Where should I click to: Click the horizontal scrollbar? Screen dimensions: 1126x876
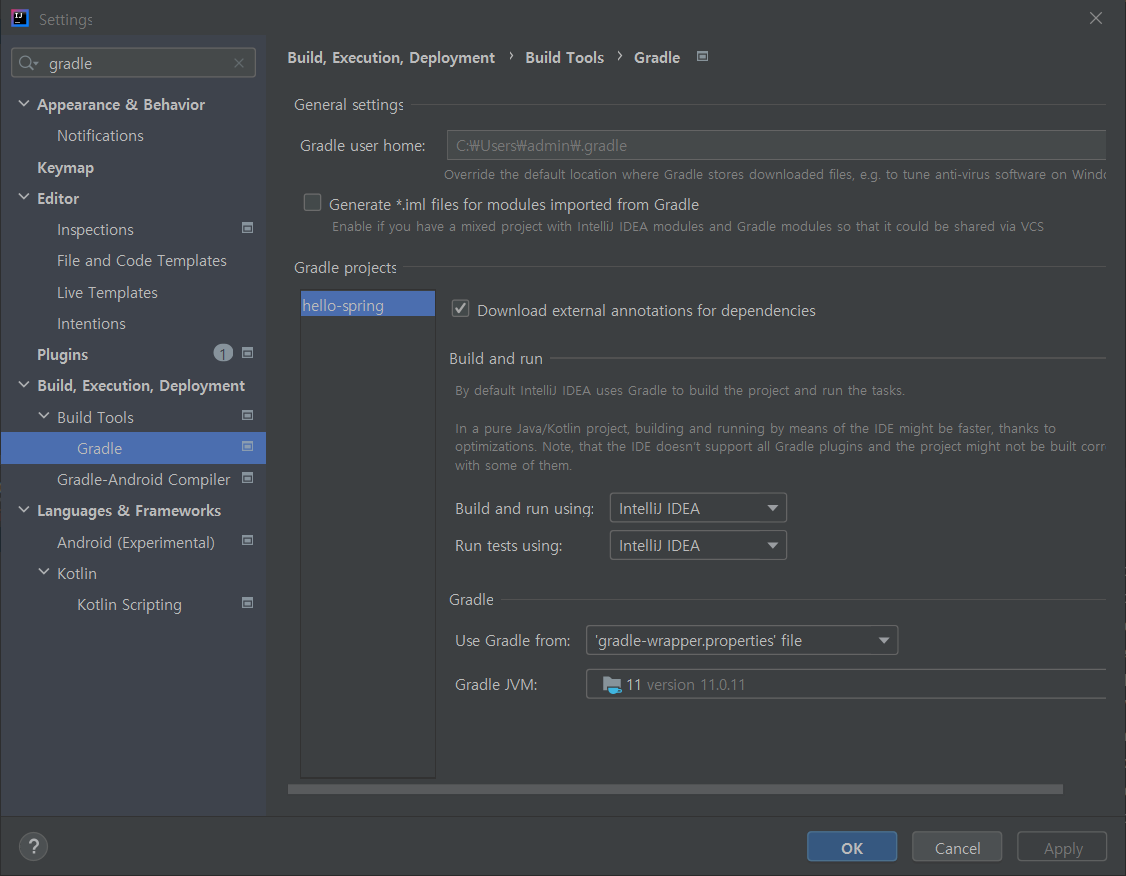pos(675,789)
